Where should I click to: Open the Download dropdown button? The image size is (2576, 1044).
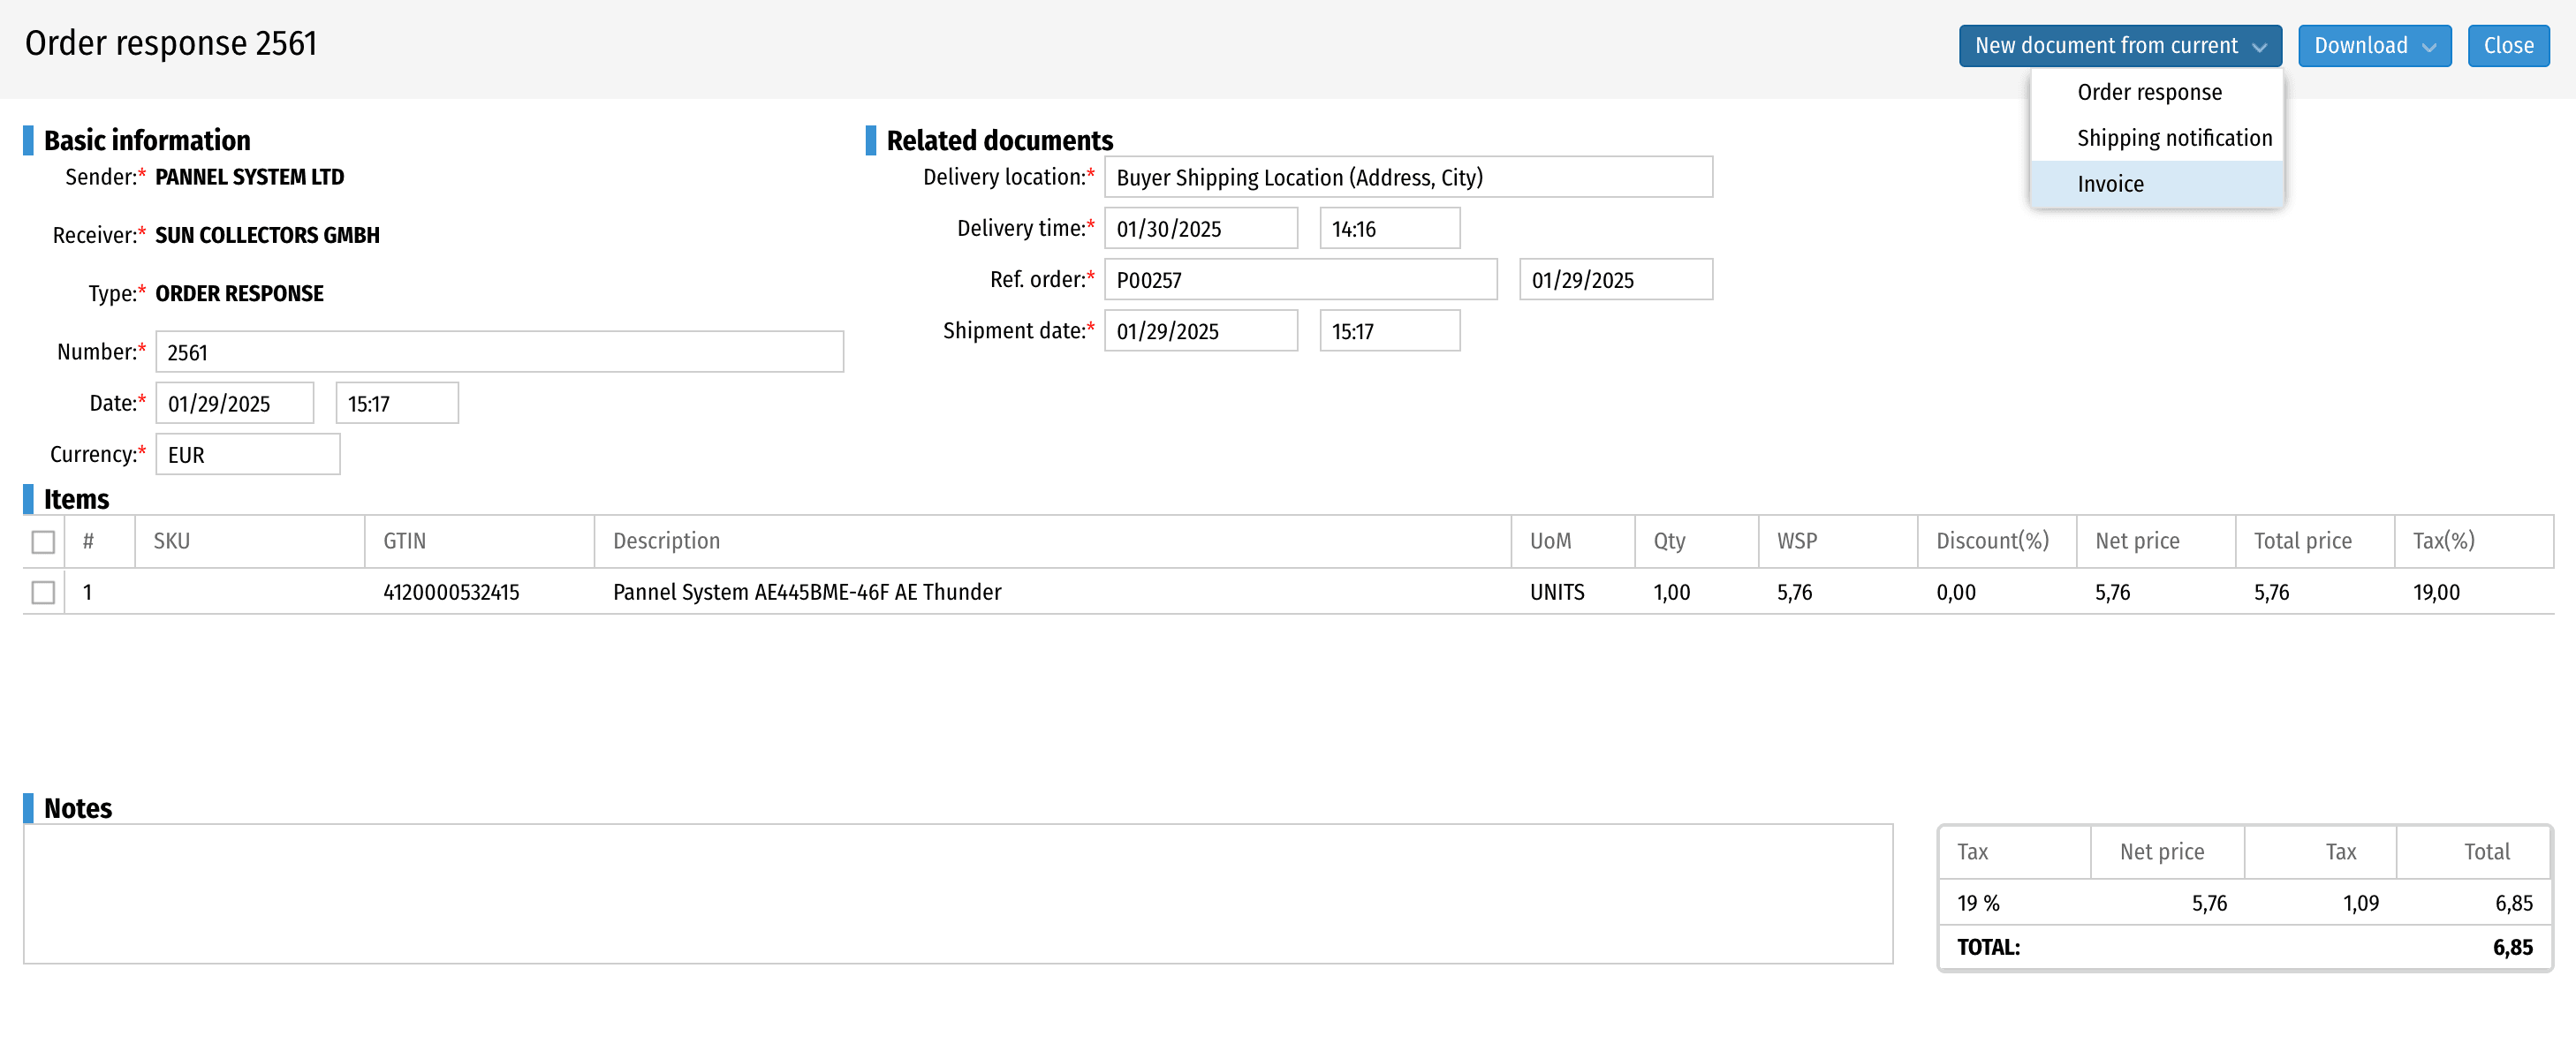tap(2374, 46)
